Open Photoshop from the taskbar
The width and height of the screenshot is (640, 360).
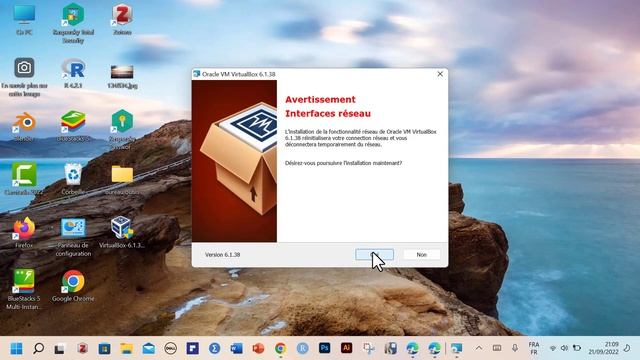coord(324,348)
